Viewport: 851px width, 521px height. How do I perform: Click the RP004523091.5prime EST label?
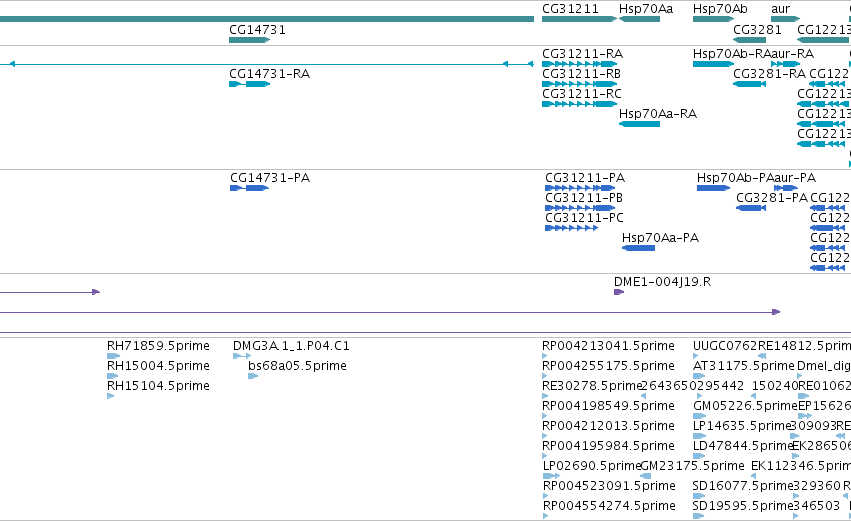tap(609, 486)
